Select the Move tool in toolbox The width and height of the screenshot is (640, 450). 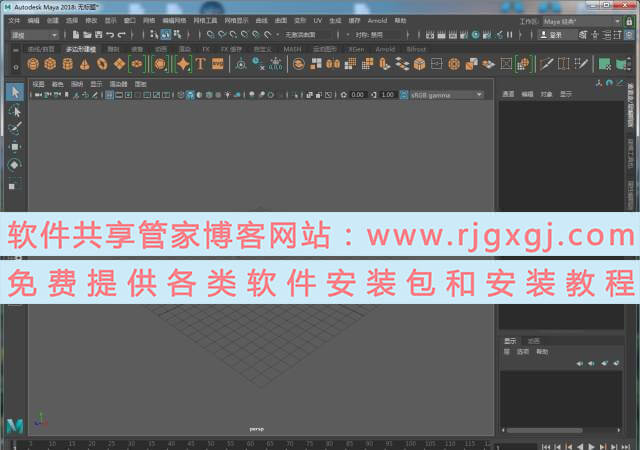point(15,147)
